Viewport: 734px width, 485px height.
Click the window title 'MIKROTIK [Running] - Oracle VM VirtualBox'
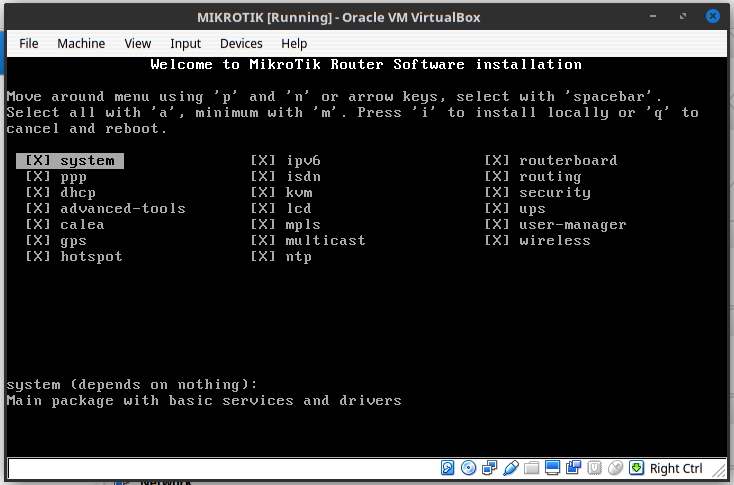click(x=338, y=17)
